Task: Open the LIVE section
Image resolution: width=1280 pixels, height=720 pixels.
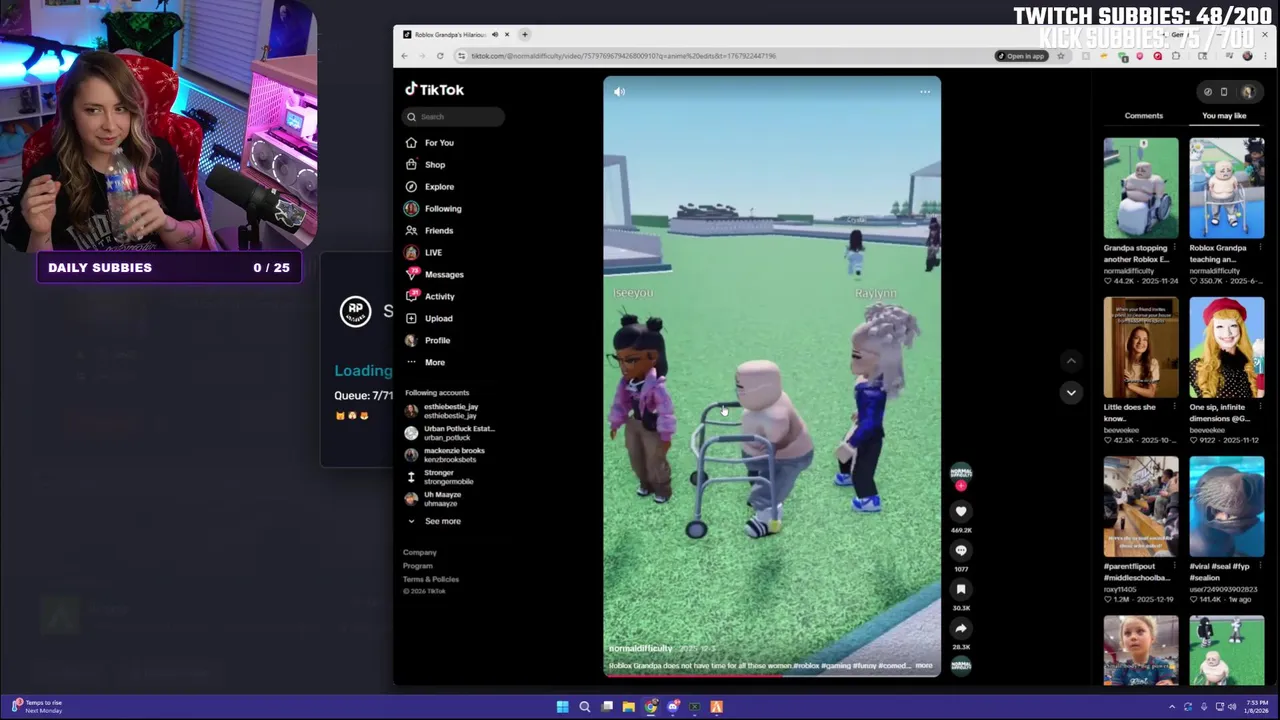Action: [424, 253]
